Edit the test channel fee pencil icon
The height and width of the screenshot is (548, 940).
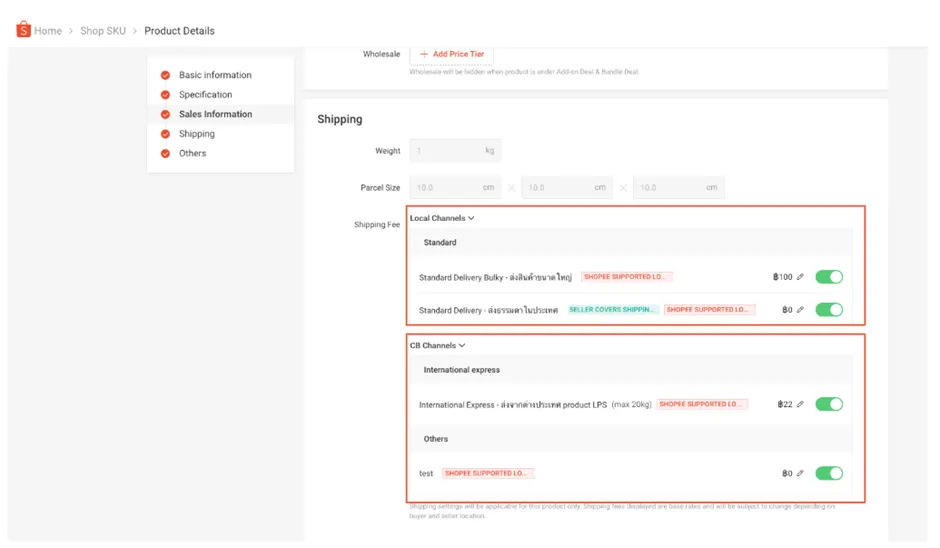(x=800, y=473)
